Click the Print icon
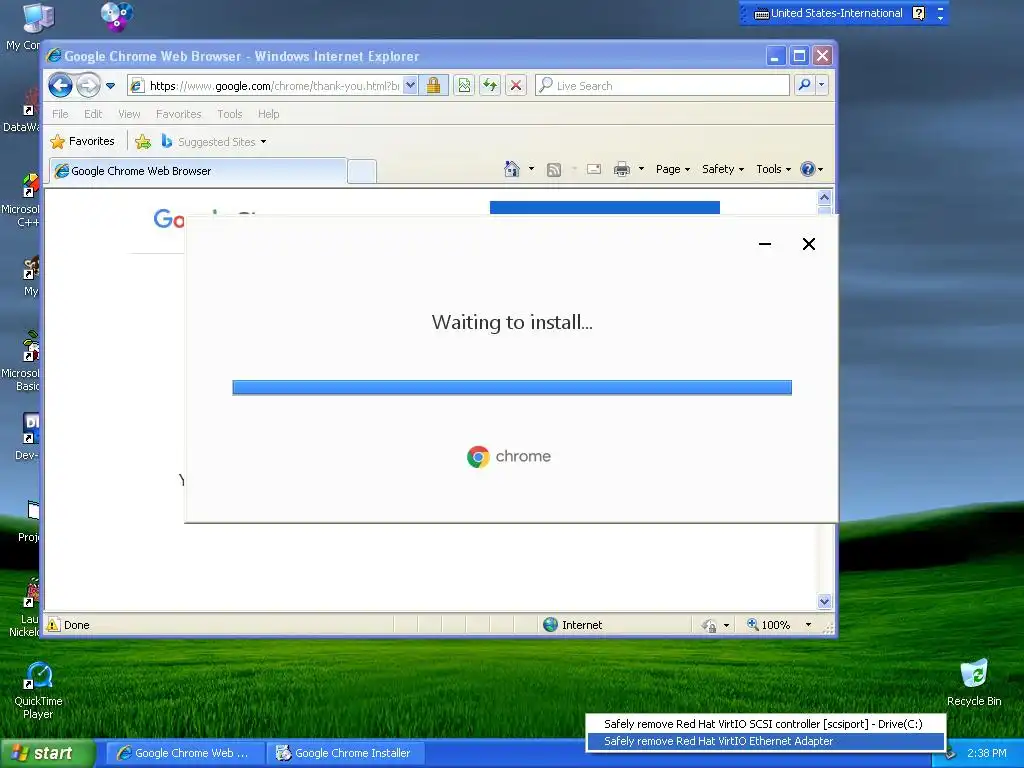The image size is (1024, 768). [622, 169]
